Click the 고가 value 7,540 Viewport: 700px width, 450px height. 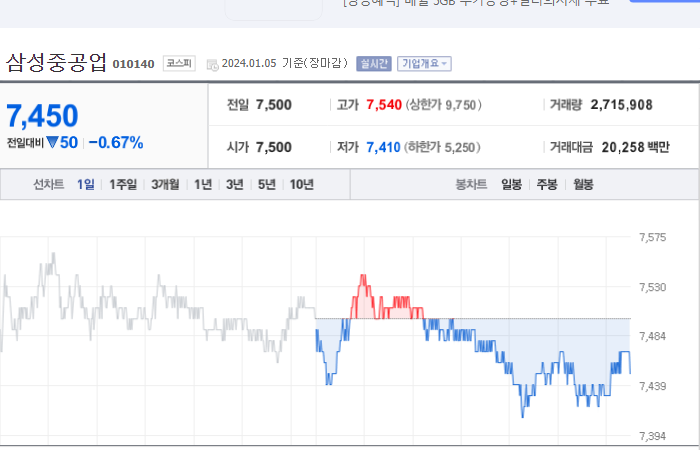384,105
